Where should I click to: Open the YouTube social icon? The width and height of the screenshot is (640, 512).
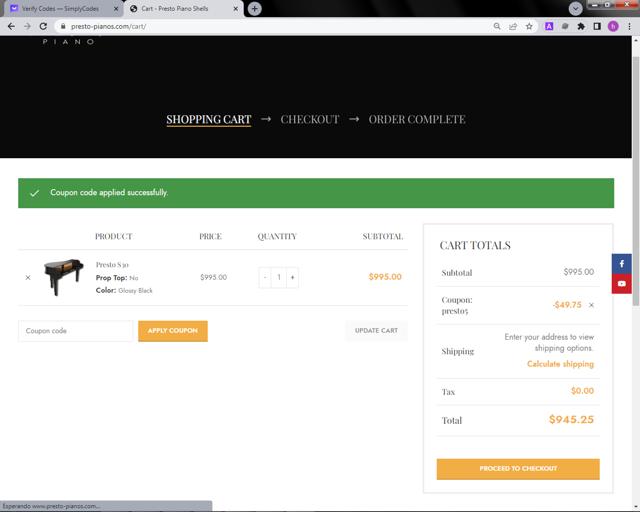tap(622, 284)
